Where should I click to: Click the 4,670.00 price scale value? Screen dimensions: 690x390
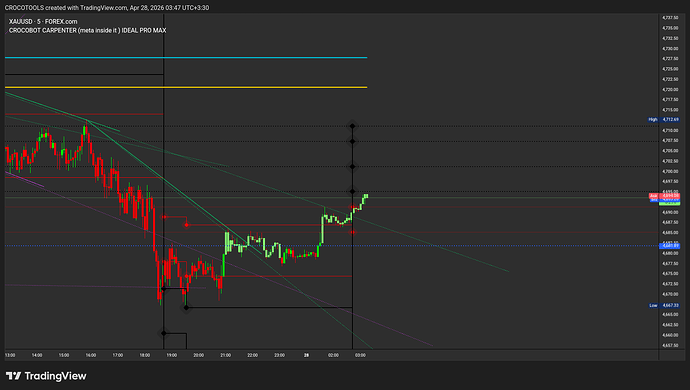click(670, 294)
